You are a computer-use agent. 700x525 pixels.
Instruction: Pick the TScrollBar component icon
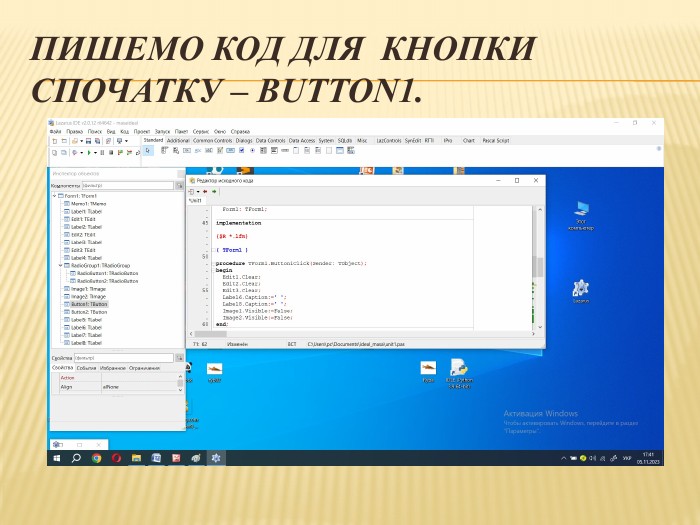pos(285,150)
